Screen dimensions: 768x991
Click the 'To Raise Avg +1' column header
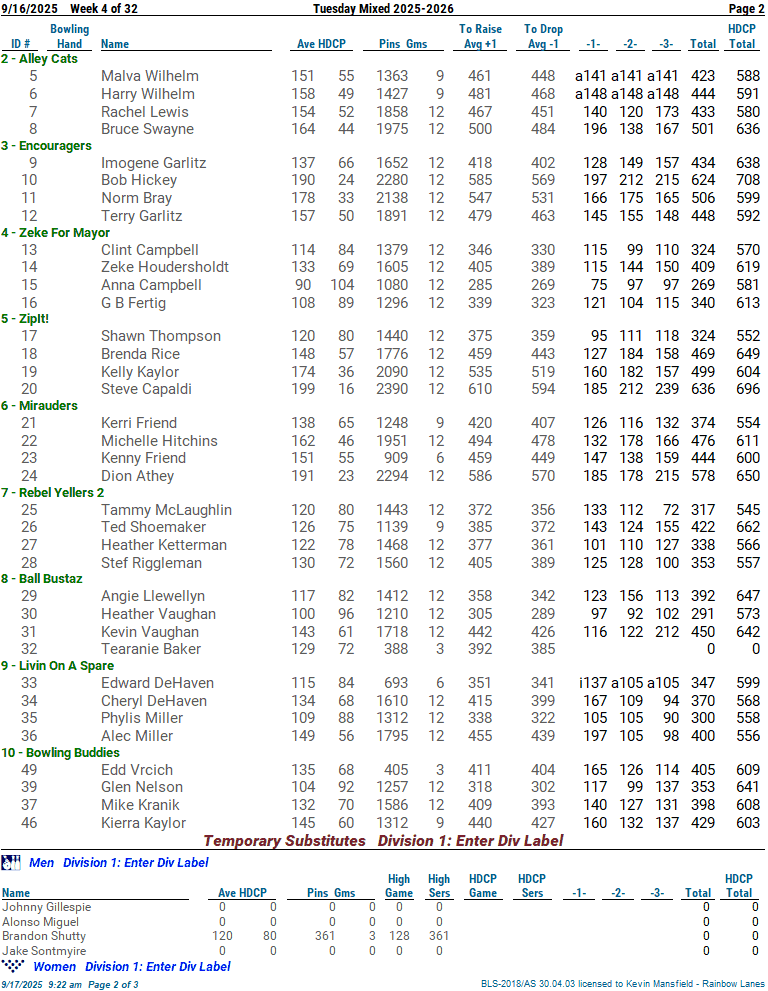point(480,37)
